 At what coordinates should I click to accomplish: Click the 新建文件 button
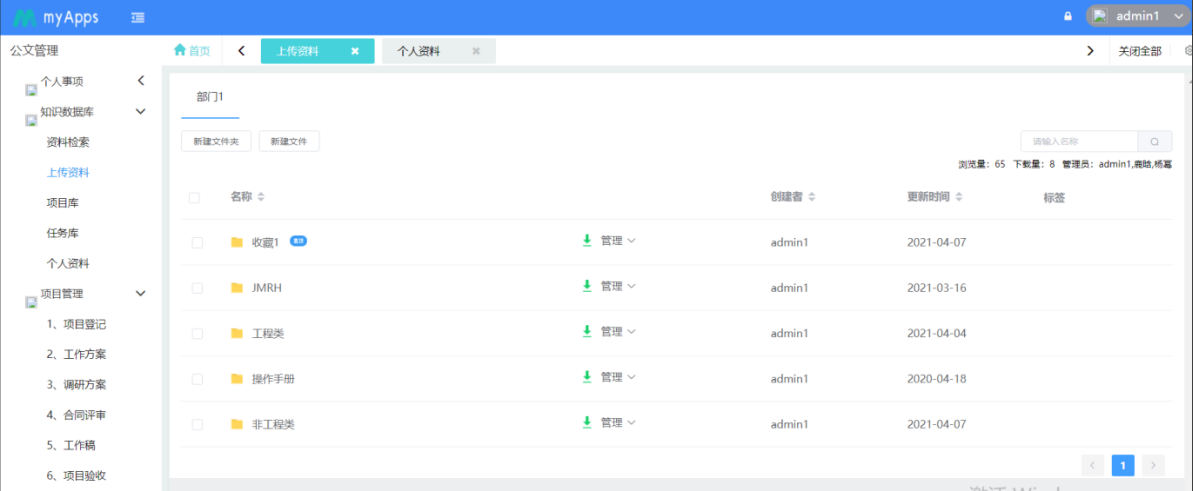pyautogui.click(x=289, y=142)
